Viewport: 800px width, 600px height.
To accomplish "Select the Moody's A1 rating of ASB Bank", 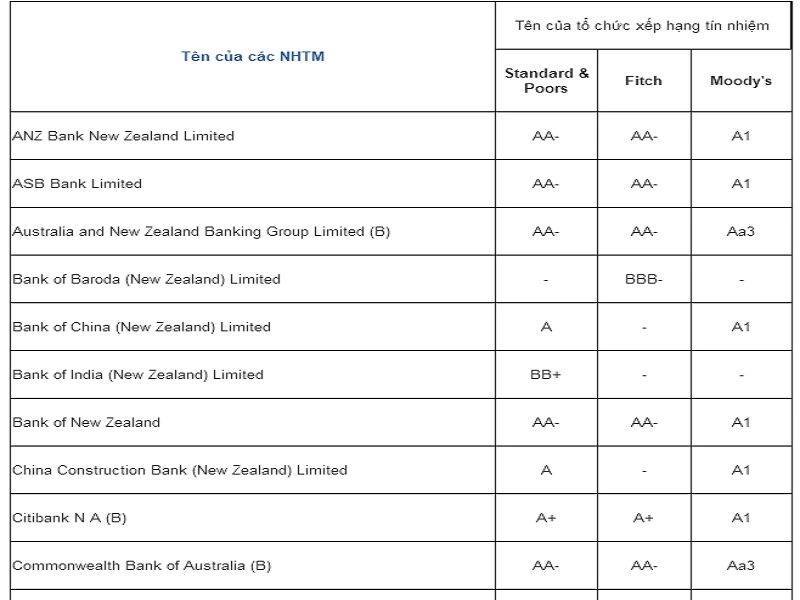I will tap(740, 184).
